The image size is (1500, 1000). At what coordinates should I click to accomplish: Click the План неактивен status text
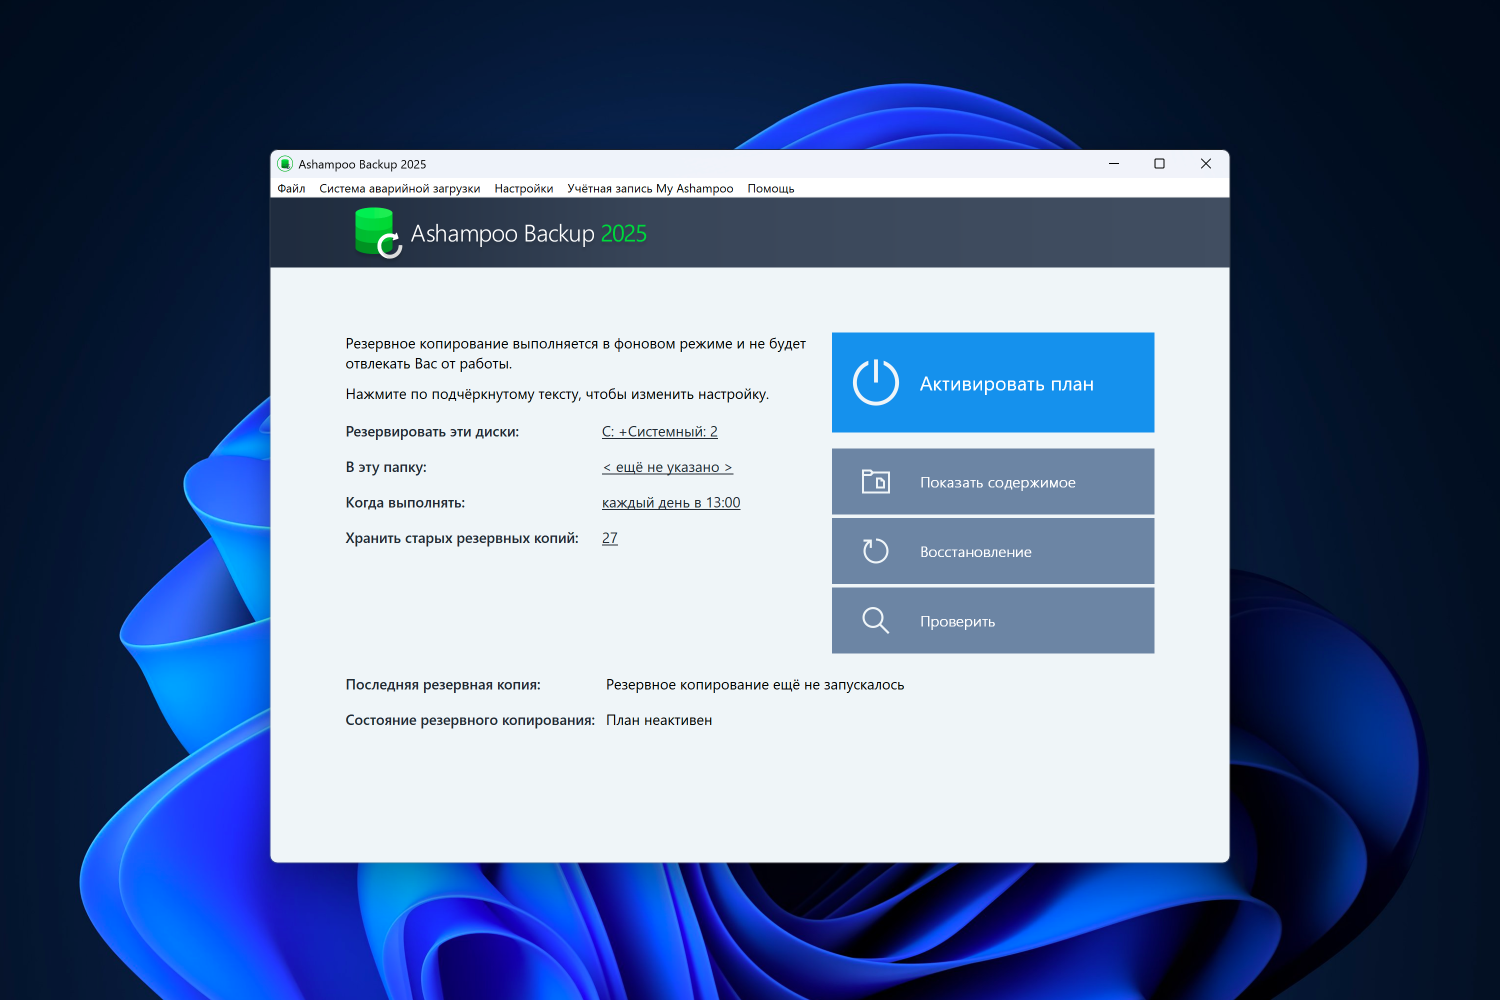(x=659, y=720)
